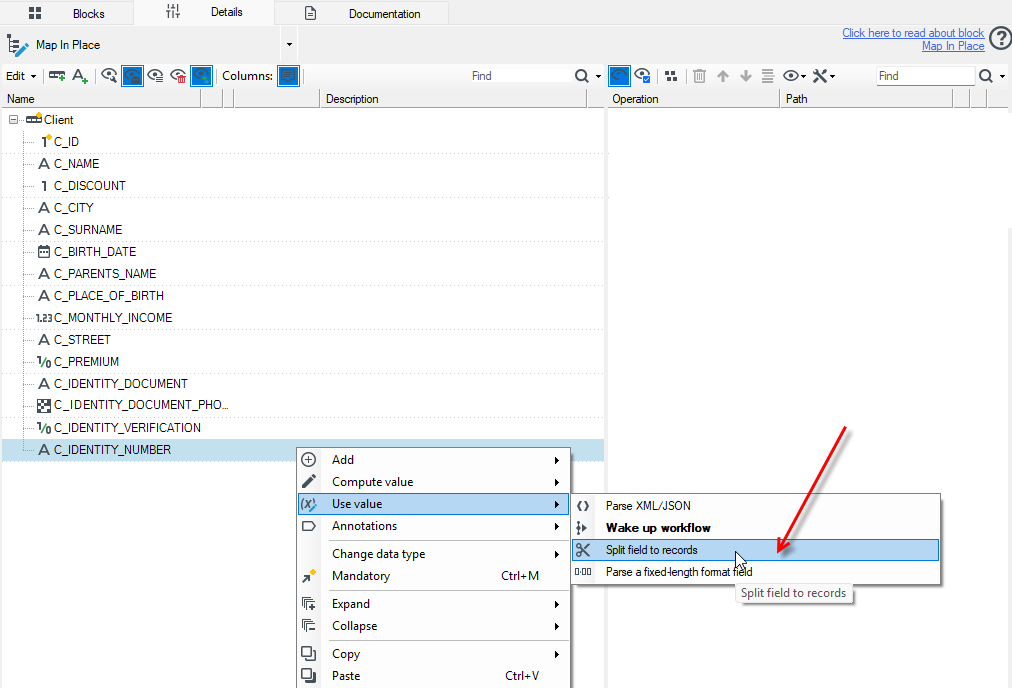Collapse the Client tree node
This screenshot has width=1012, height=688.
pos(13,120)
